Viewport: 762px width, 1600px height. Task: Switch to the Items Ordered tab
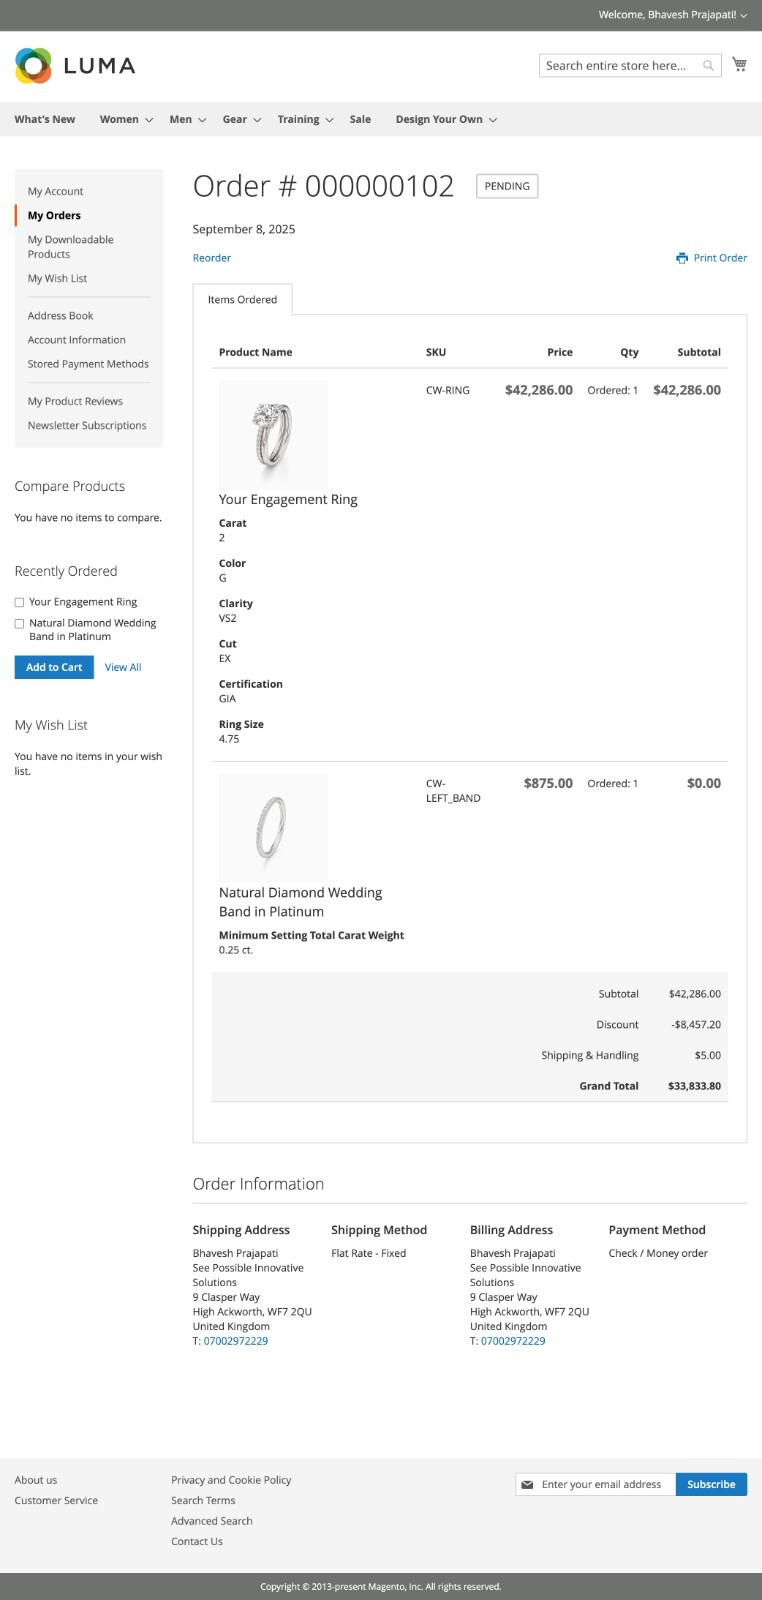(x=242, y=299)
